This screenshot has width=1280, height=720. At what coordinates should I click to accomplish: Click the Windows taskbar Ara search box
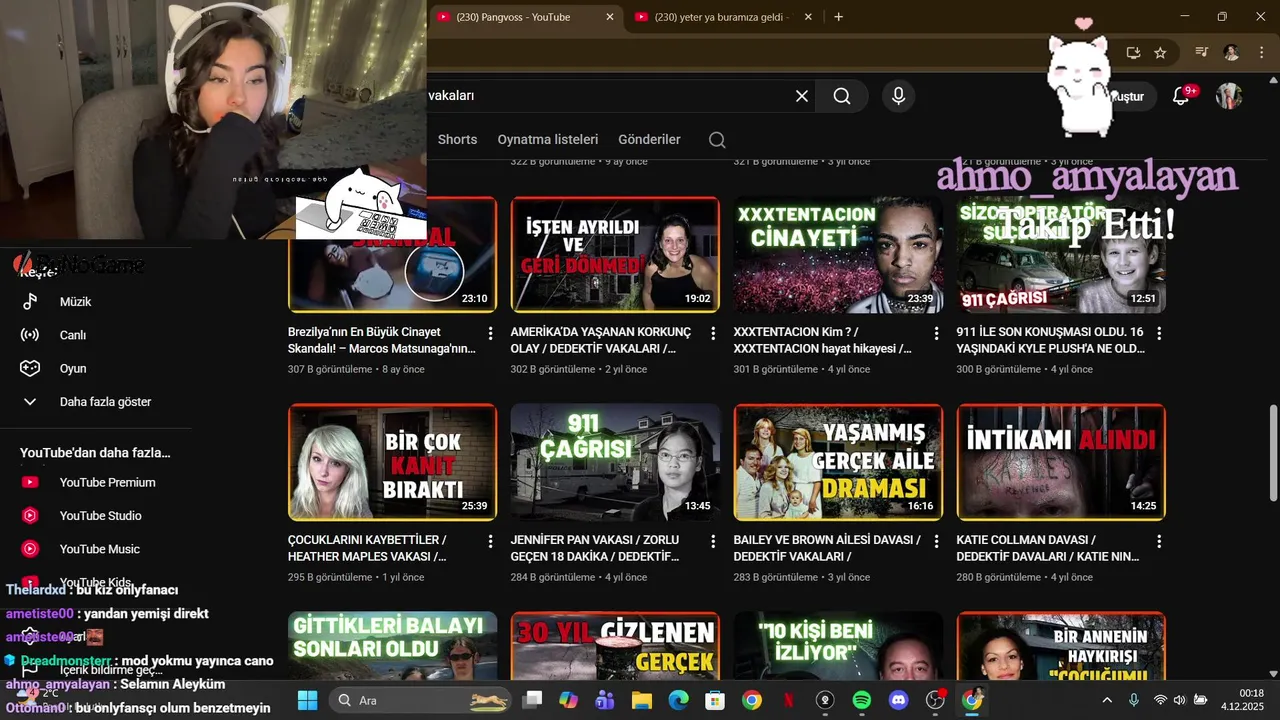(x=420, y=700)
